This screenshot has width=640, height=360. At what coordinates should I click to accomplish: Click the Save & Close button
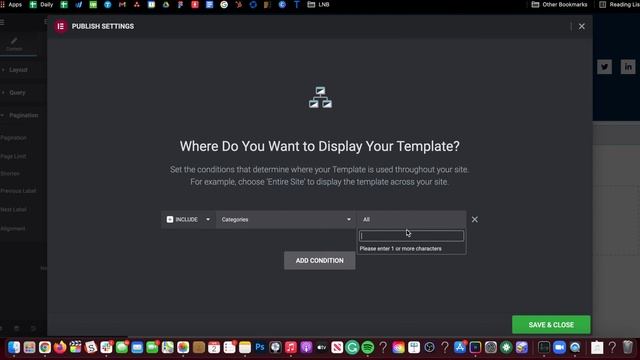551,325
